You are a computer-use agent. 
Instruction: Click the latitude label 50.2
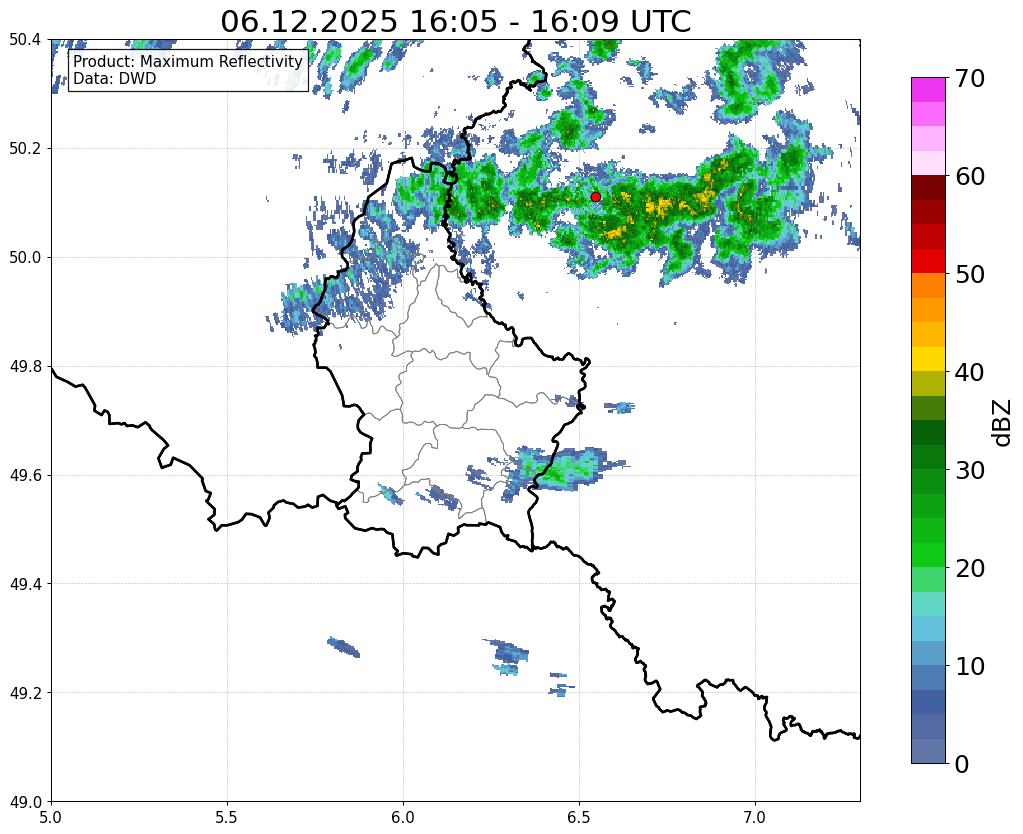(x=25, y=149)
